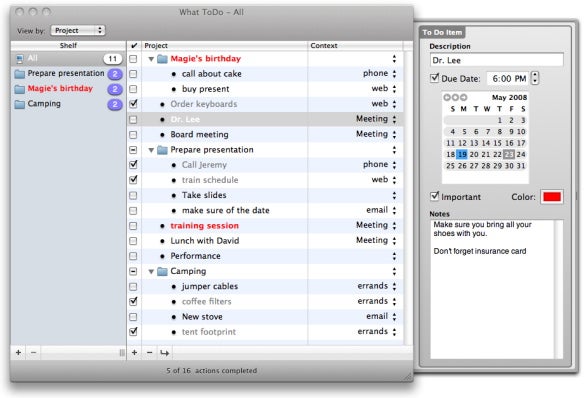Open context popup for jumper cables
The image size is (586, 398).
pyautogui.click(x=394, y=287)
